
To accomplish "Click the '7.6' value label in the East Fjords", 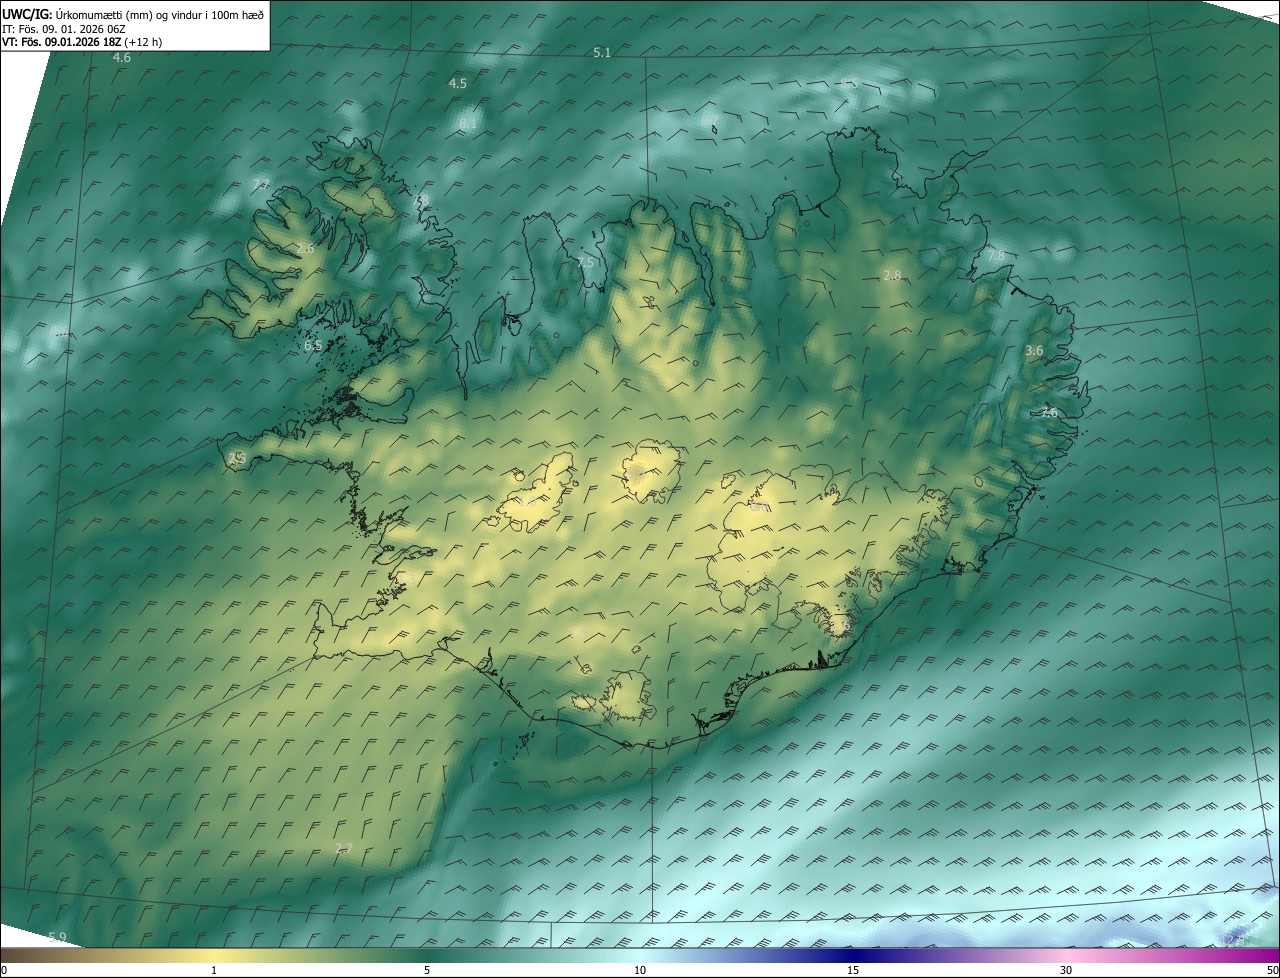I will click(1049, 412).
